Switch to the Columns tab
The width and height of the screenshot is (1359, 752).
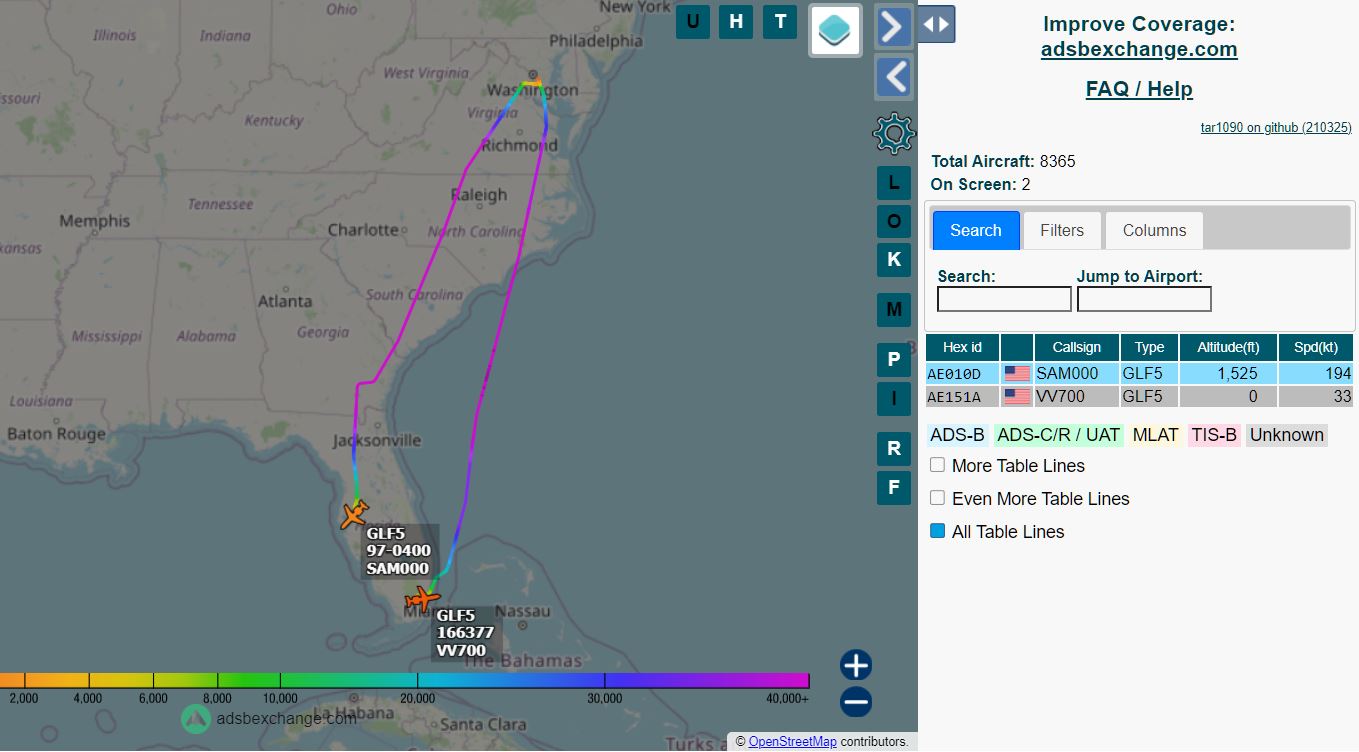(1154, 230)
